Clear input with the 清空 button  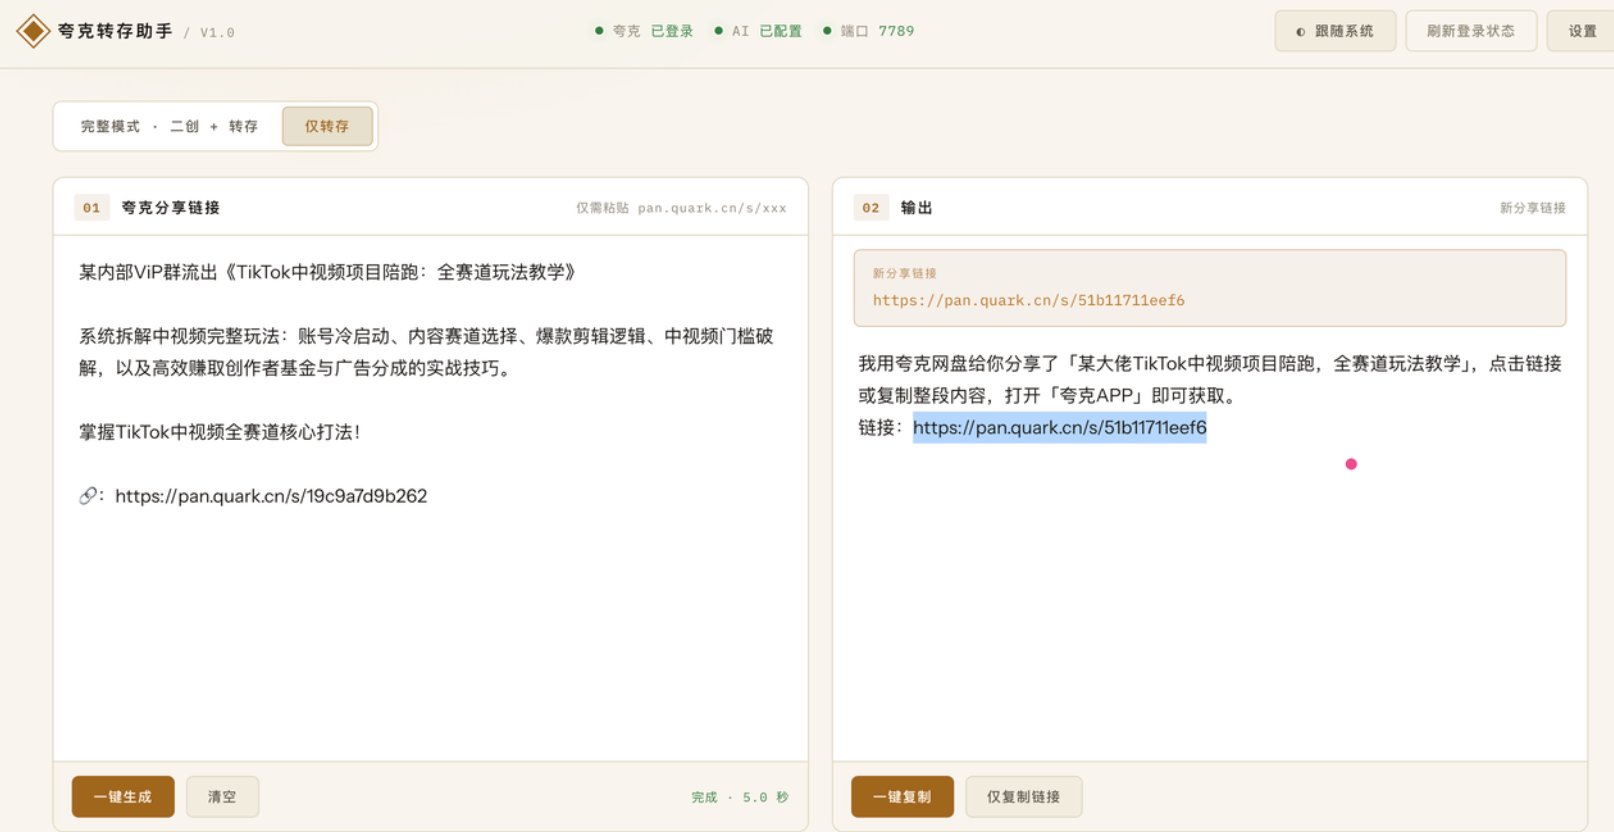222,797
